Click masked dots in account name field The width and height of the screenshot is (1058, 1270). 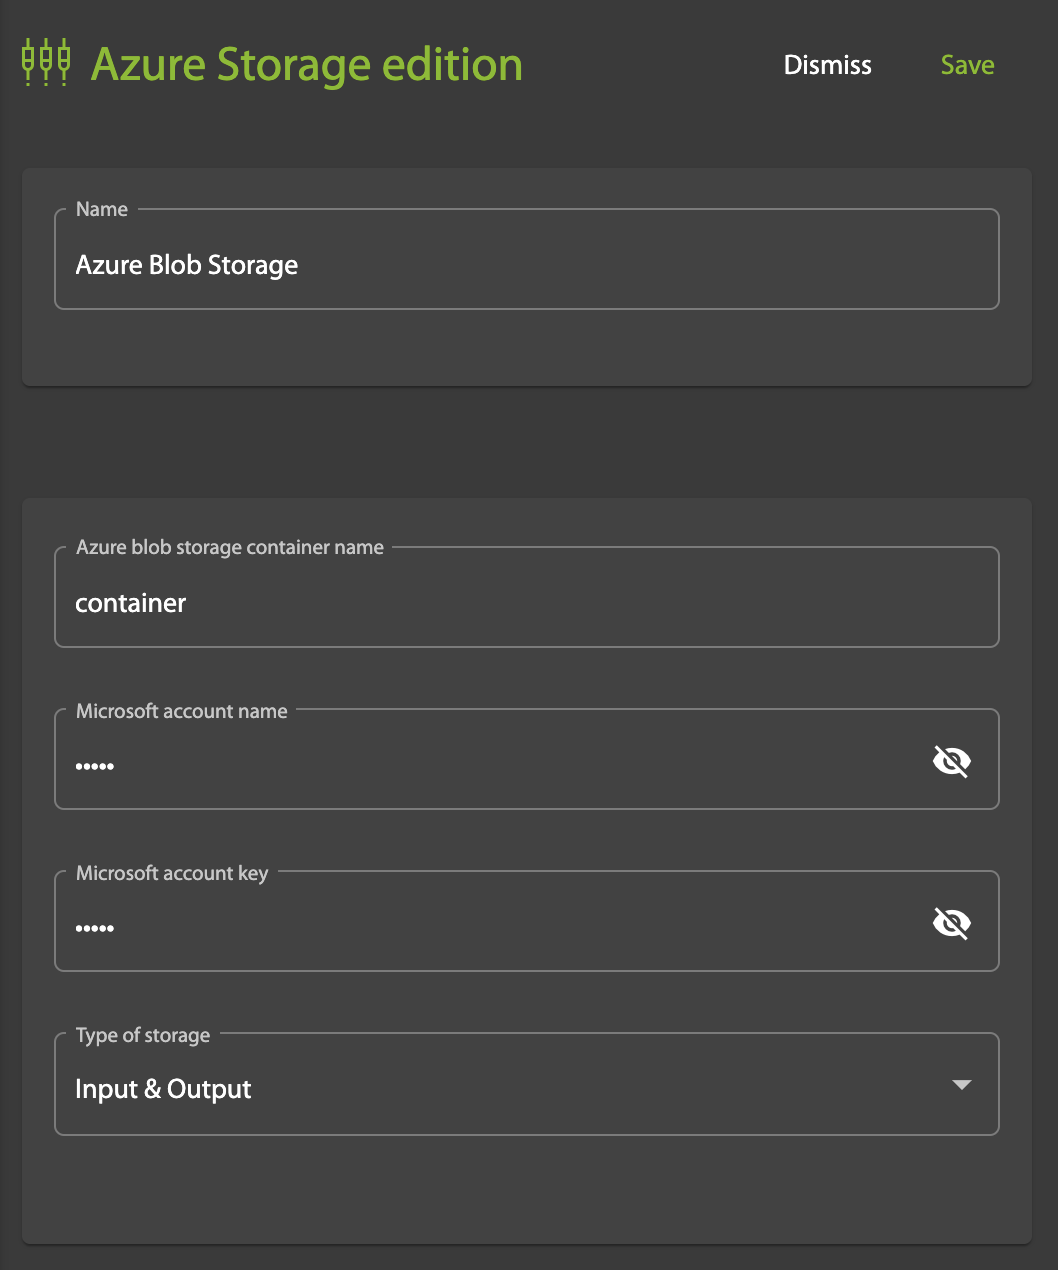pos(95,767)
